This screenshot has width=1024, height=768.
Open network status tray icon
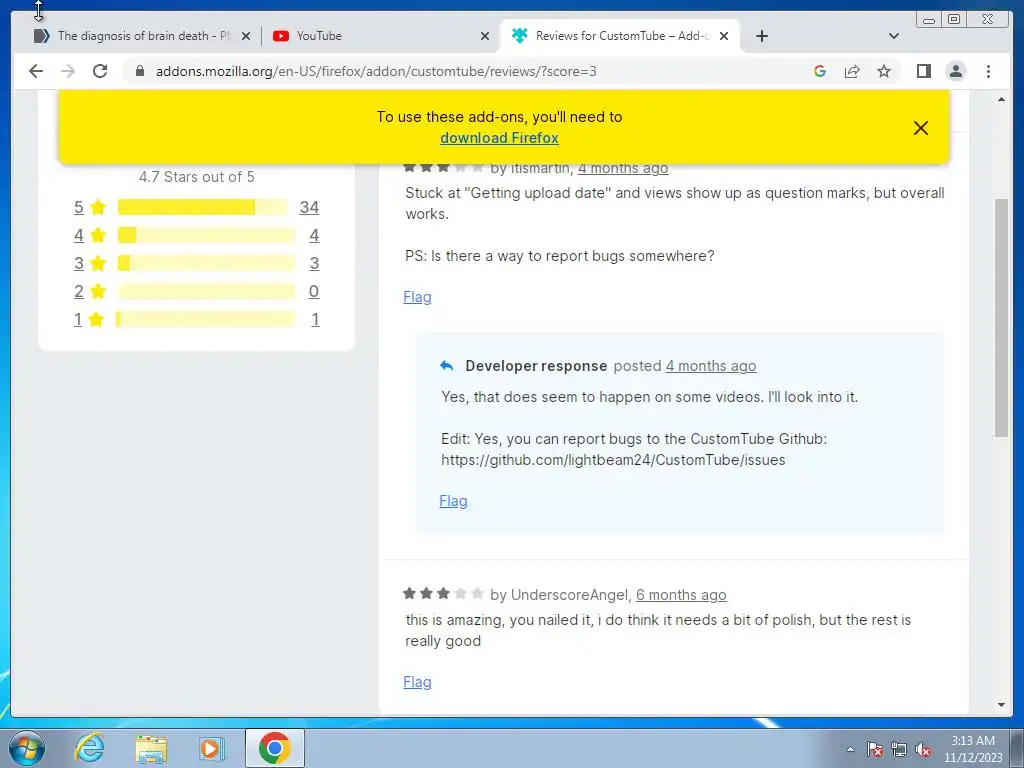(899, 749)
